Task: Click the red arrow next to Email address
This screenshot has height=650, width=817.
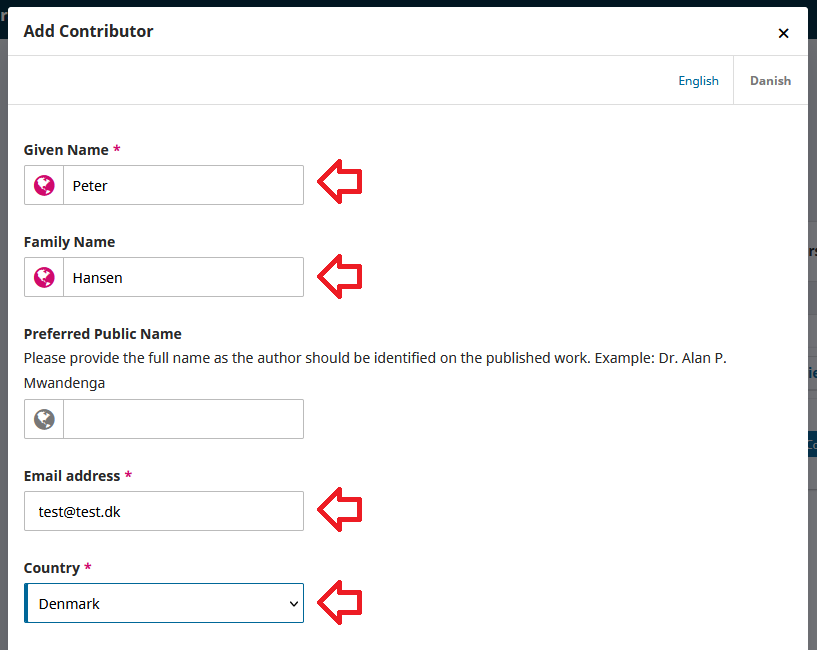Action: tap(340, 509)
